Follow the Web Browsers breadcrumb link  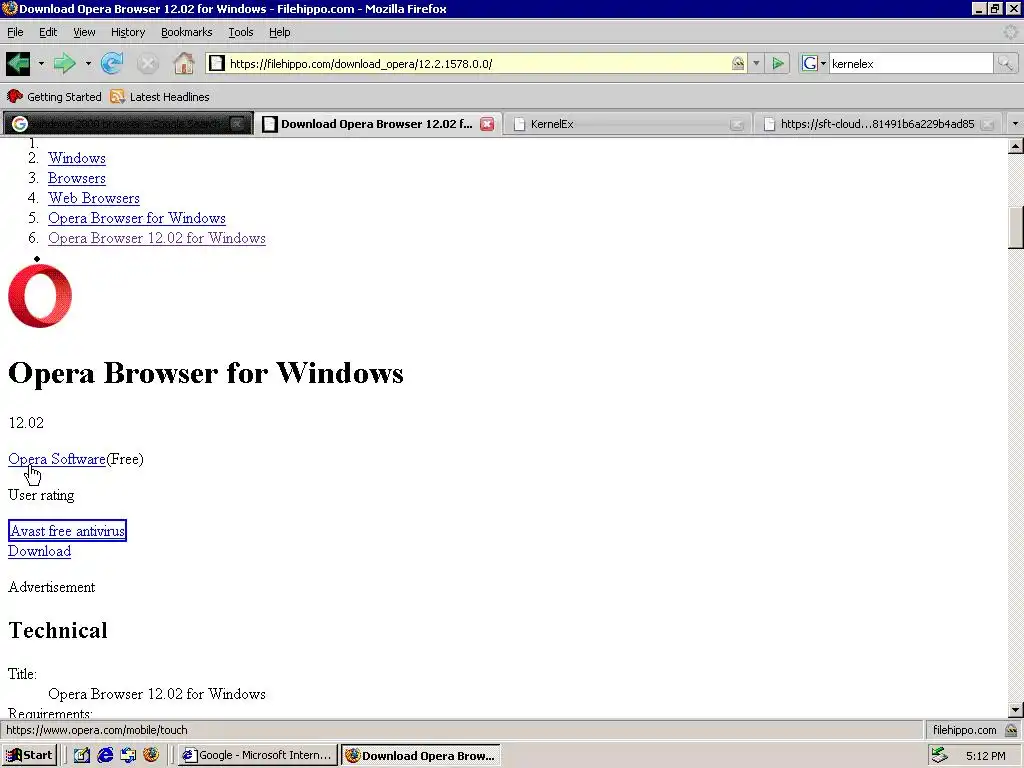(93, 199)
